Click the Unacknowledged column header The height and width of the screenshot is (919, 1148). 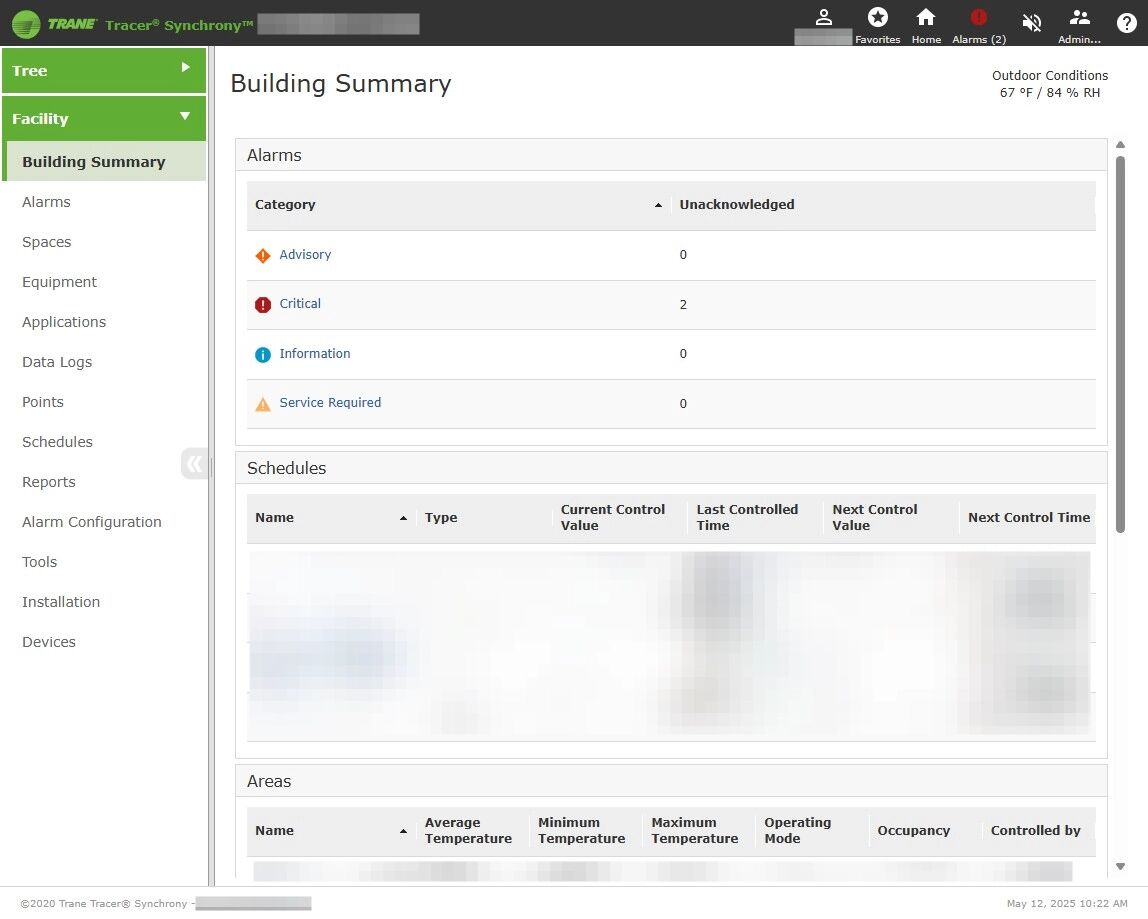click(x=737, y=204)
